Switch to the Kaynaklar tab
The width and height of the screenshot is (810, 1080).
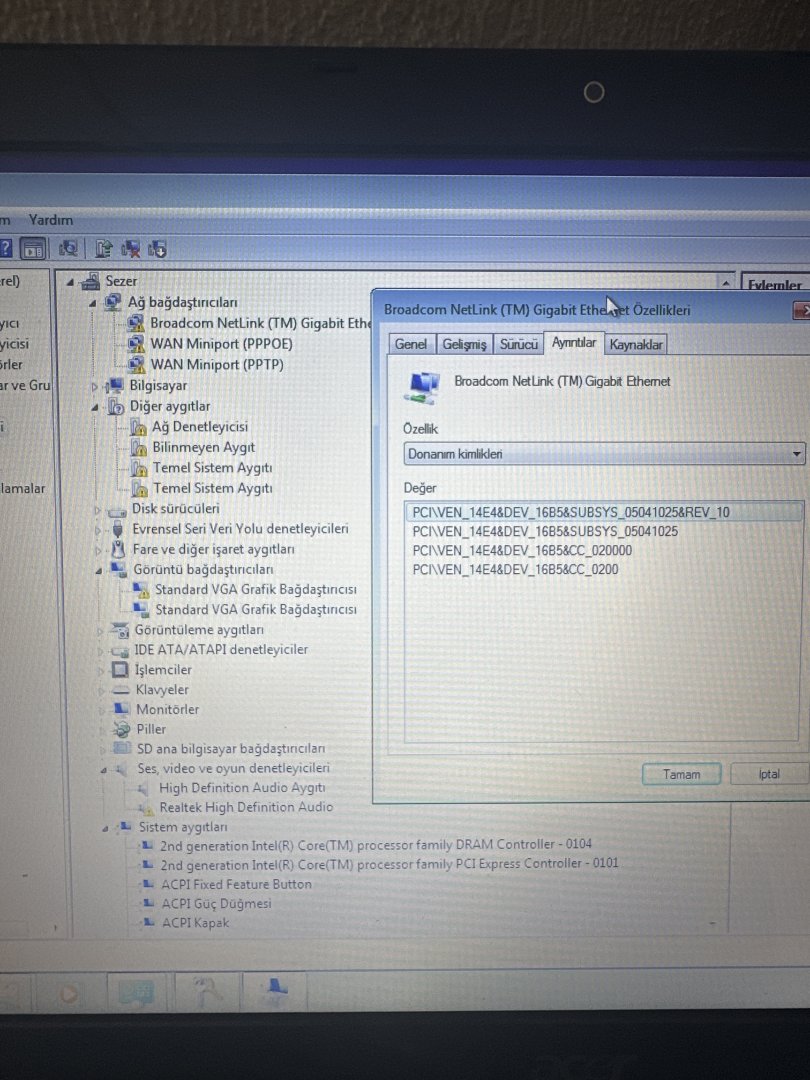[x=636, y=344]
